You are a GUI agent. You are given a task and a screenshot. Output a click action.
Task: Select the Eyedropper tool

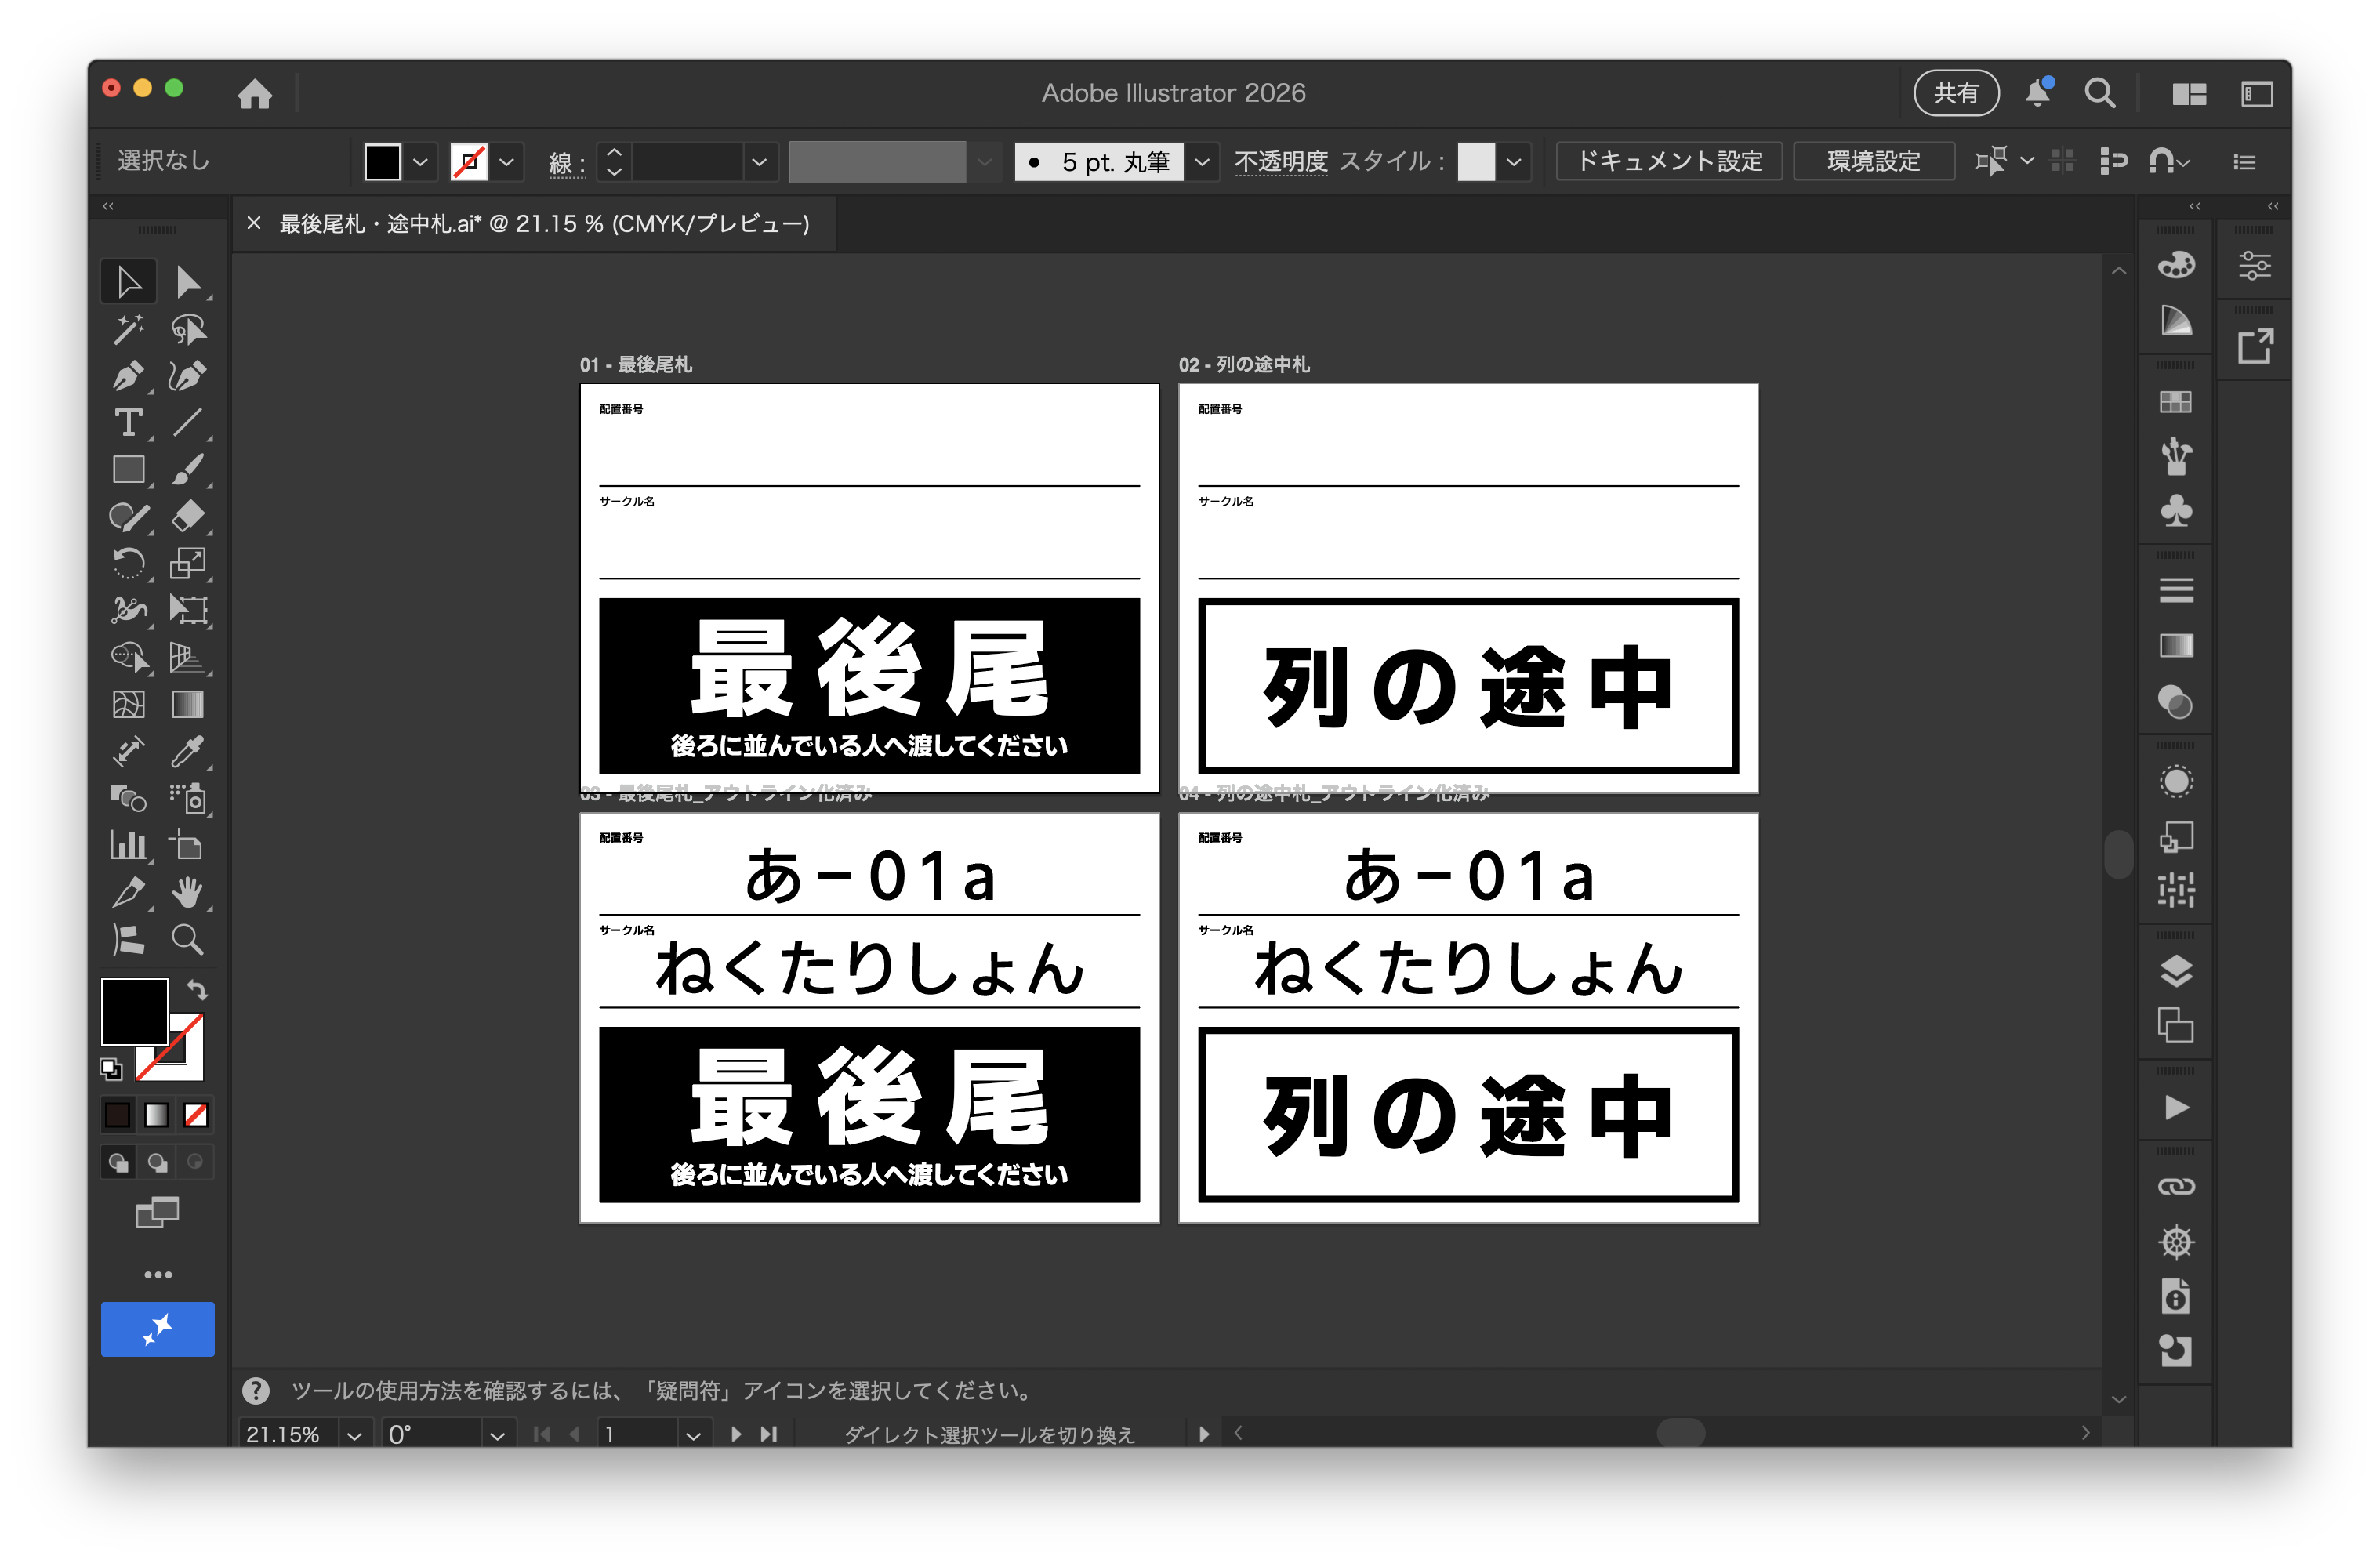189,752
